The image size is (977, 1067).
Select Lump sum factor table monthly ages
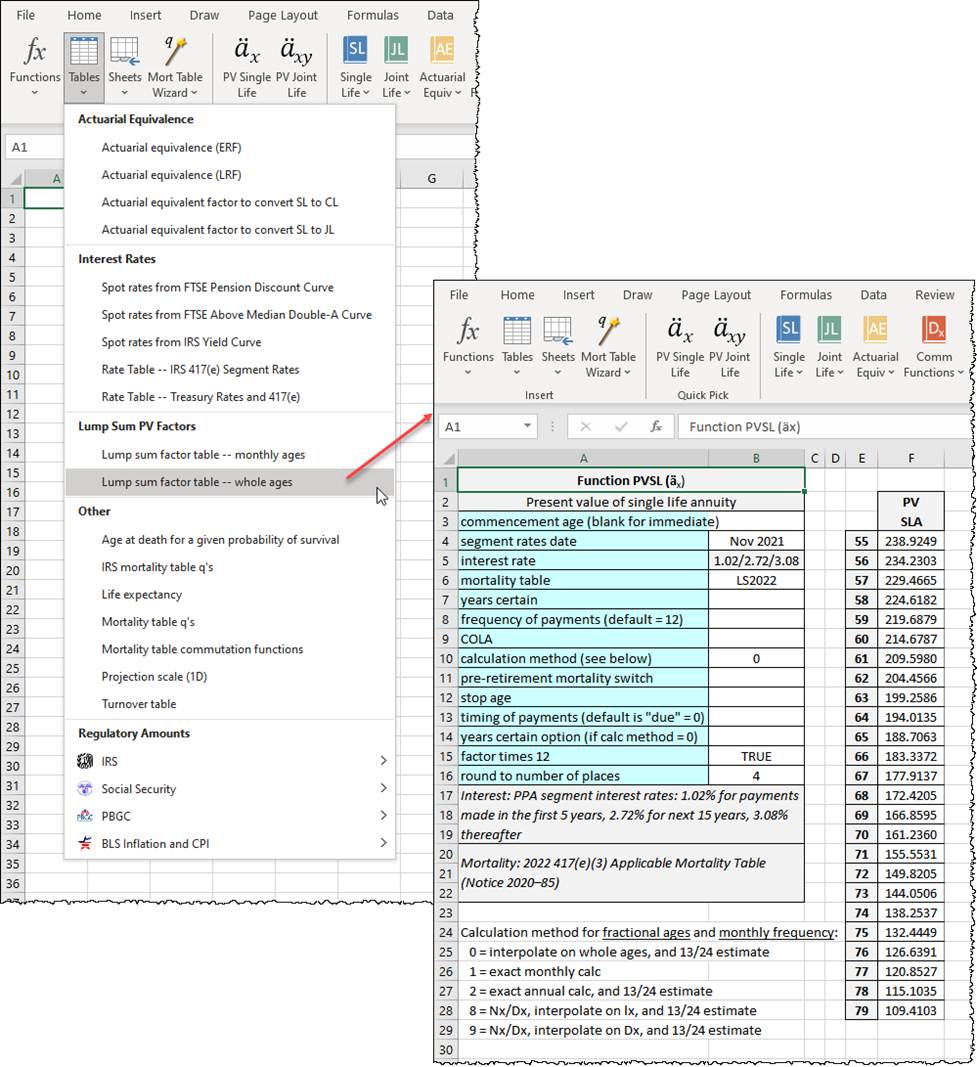(x=231, y=455)
